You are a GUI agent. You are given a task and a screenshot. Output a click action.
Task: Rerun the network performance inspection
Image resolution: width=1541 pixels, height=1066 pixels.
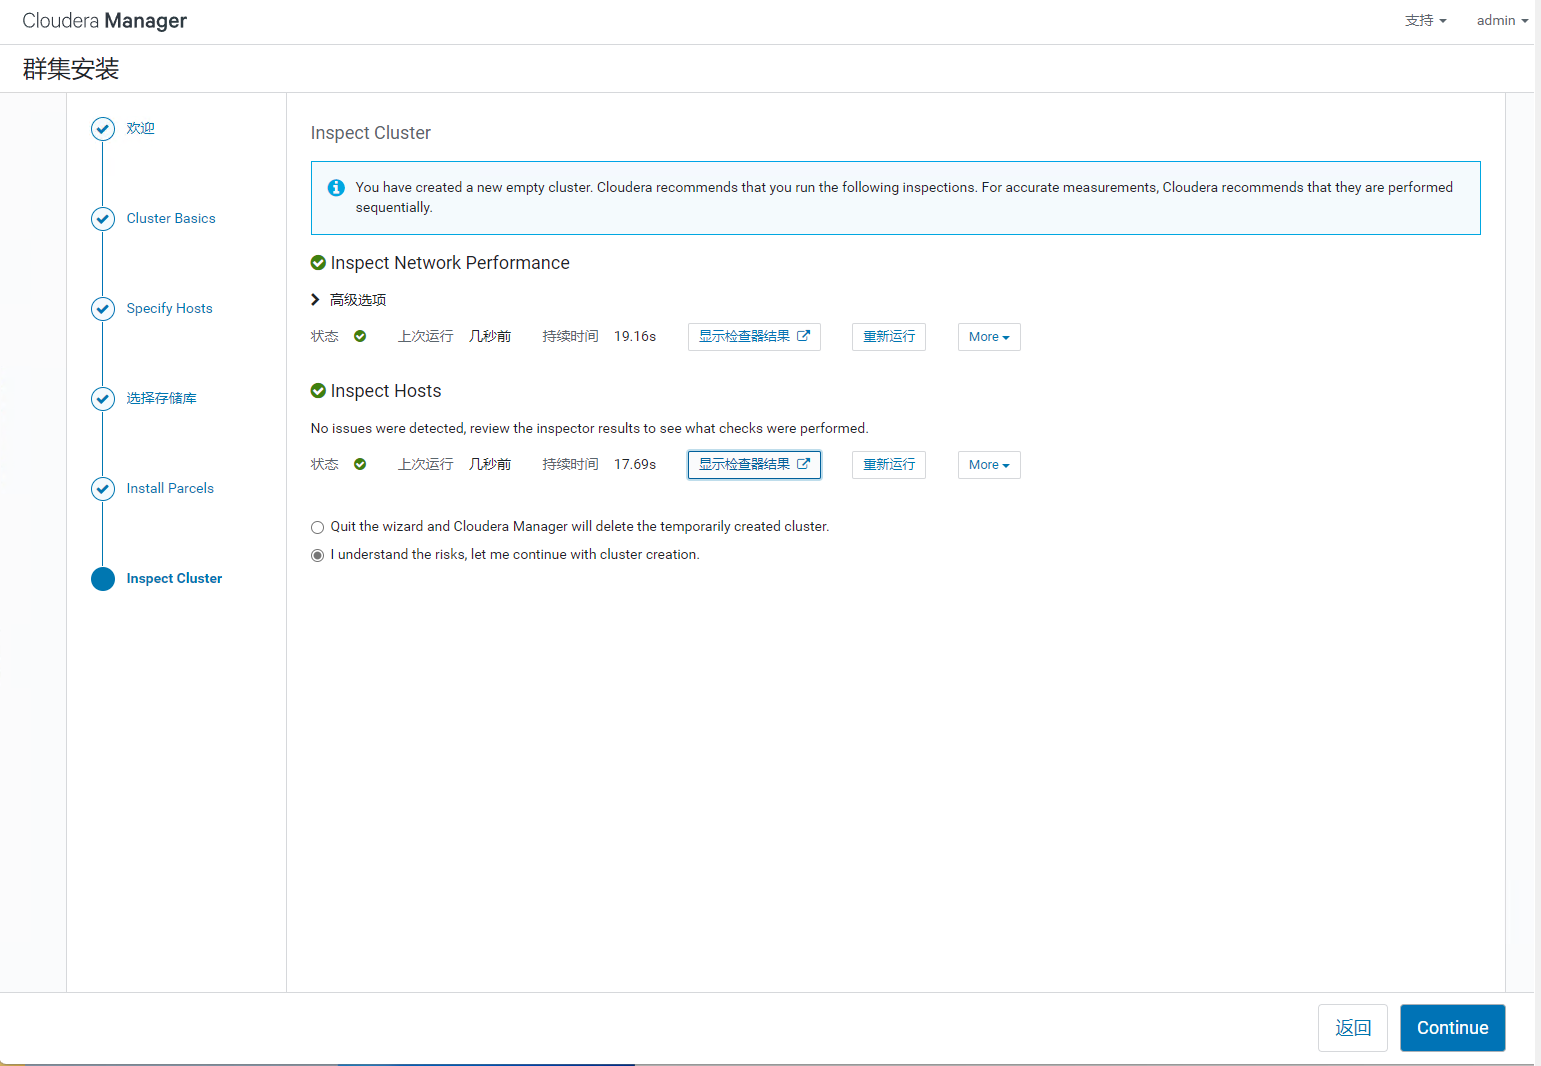coord(888,337)
